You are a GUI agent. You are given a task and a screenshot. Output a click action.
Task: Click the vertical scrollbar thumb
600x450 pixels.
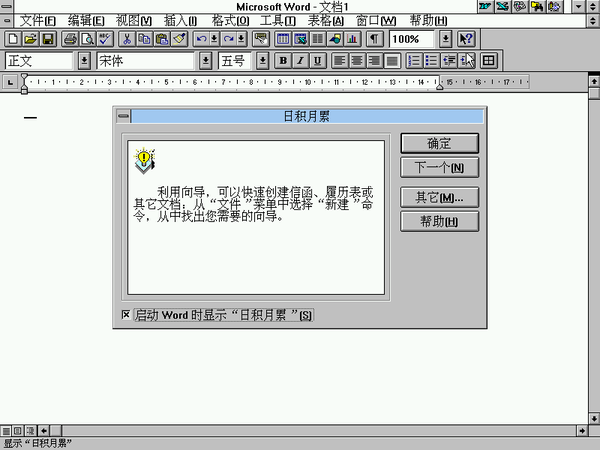[594, 93]
